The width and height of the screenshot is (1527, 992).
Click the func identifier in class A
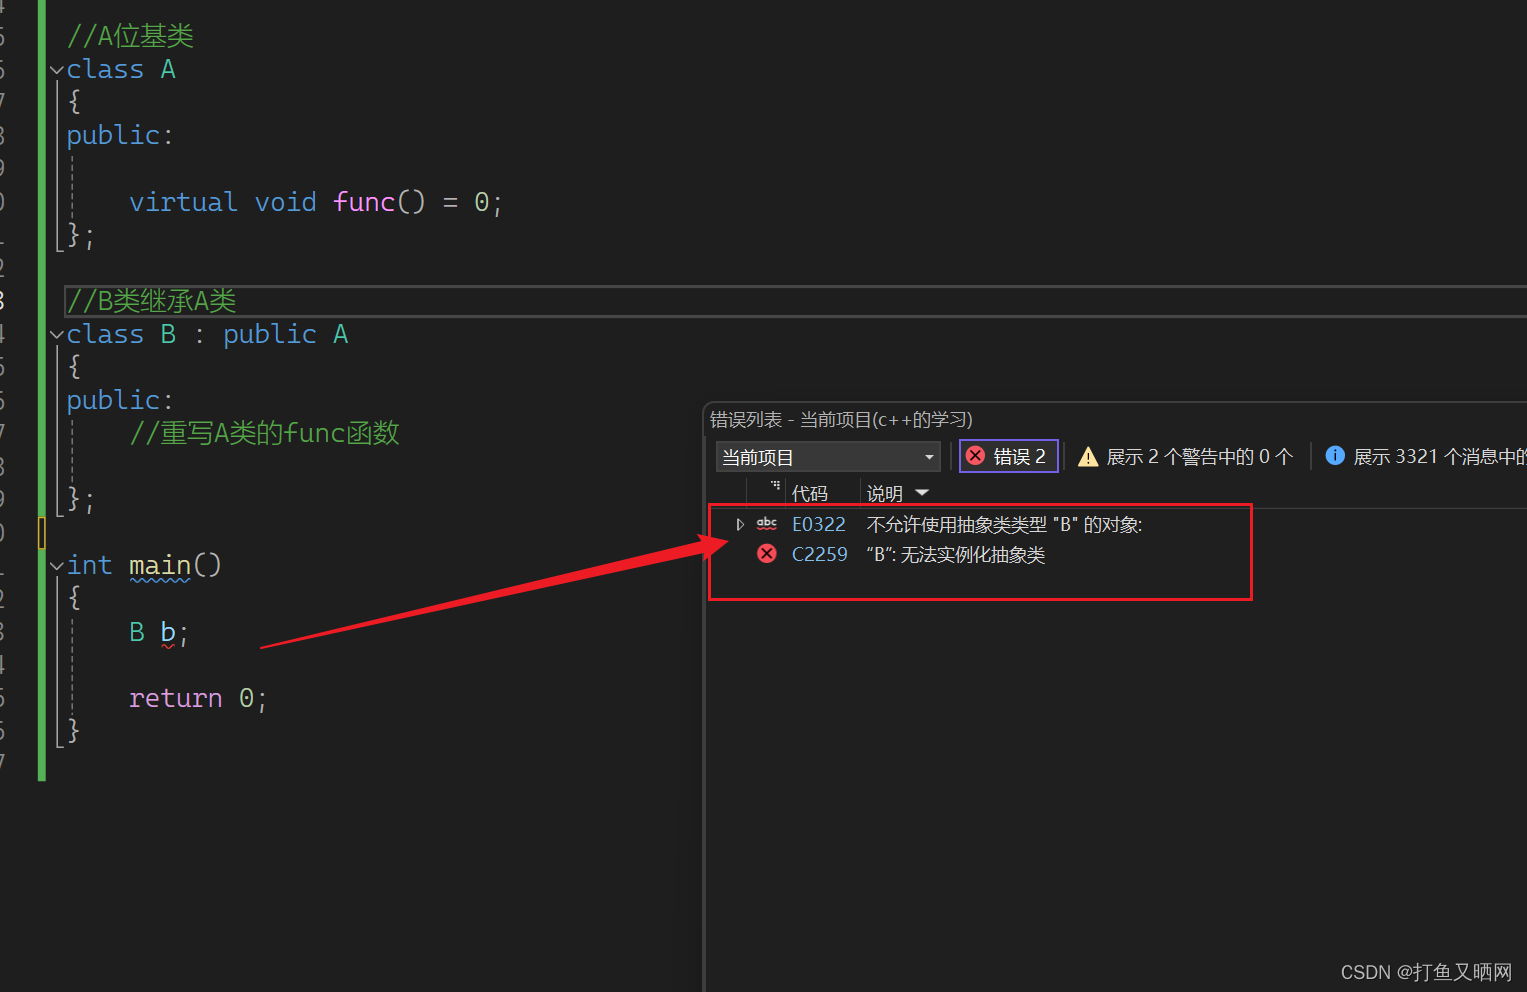click(364, 202)
